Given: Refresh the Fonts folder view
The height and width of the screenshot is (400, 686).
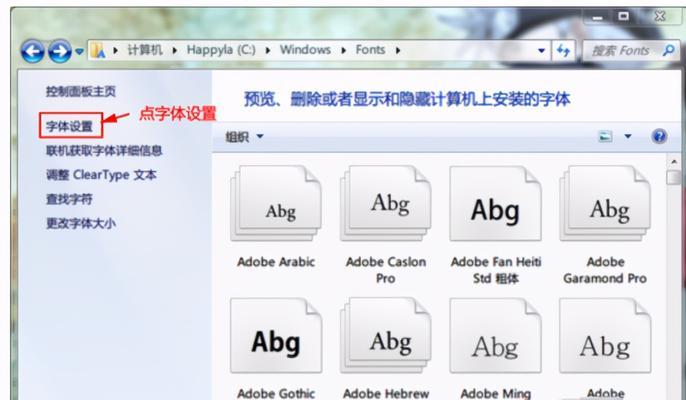Looking at the screenshot, I should pos(564,51).
